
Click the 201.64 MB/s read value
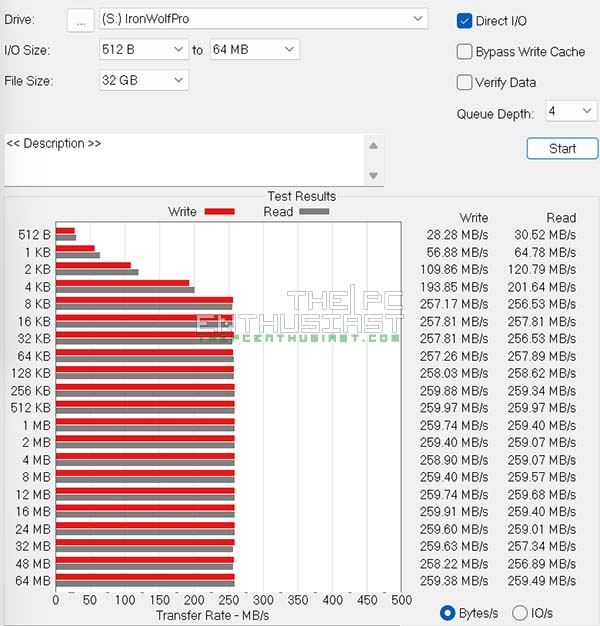tap(542, 287)
